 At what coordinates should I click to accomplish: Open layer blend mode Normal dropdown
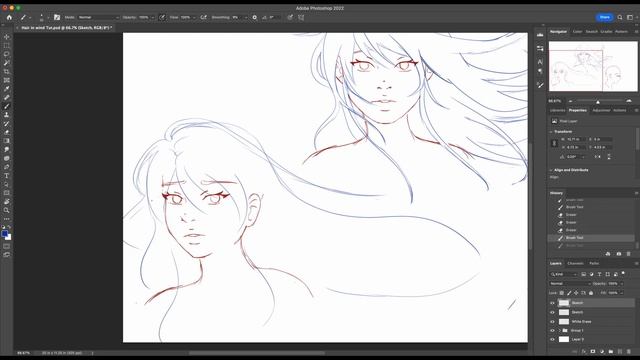(x=569, y=283)
